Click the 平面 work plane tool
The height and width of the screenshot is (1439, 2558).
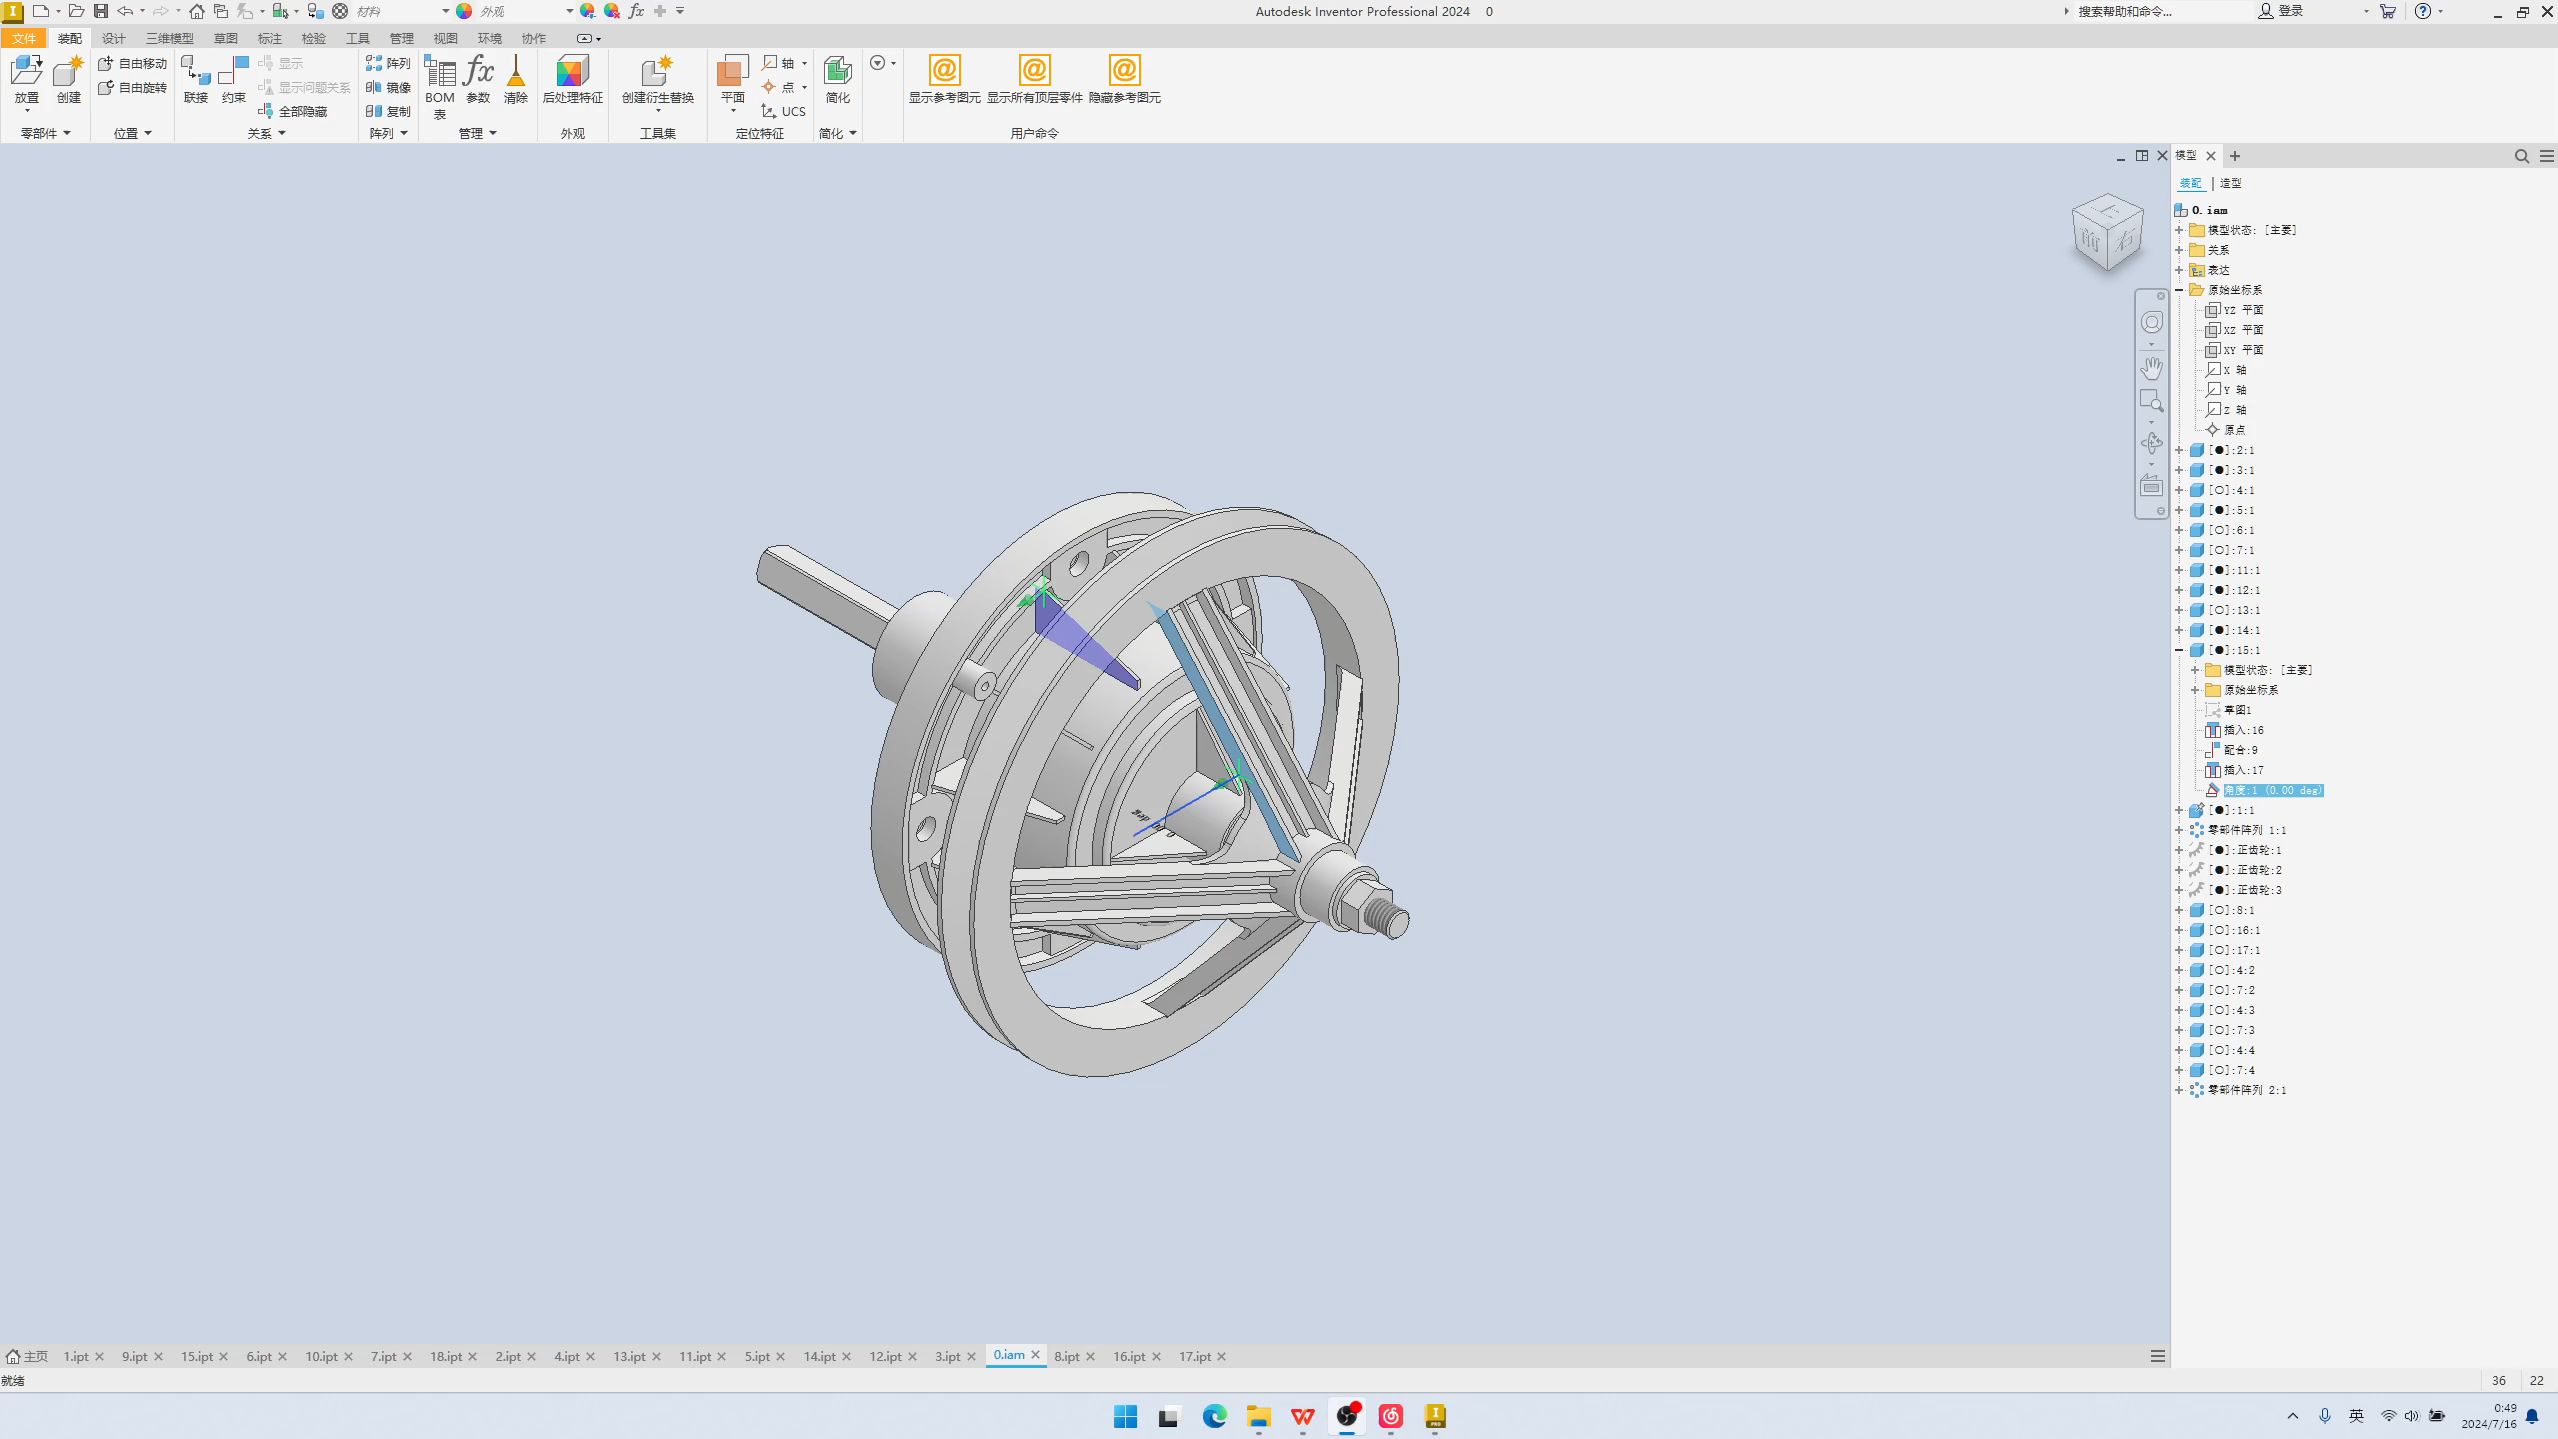pos(733,84)
